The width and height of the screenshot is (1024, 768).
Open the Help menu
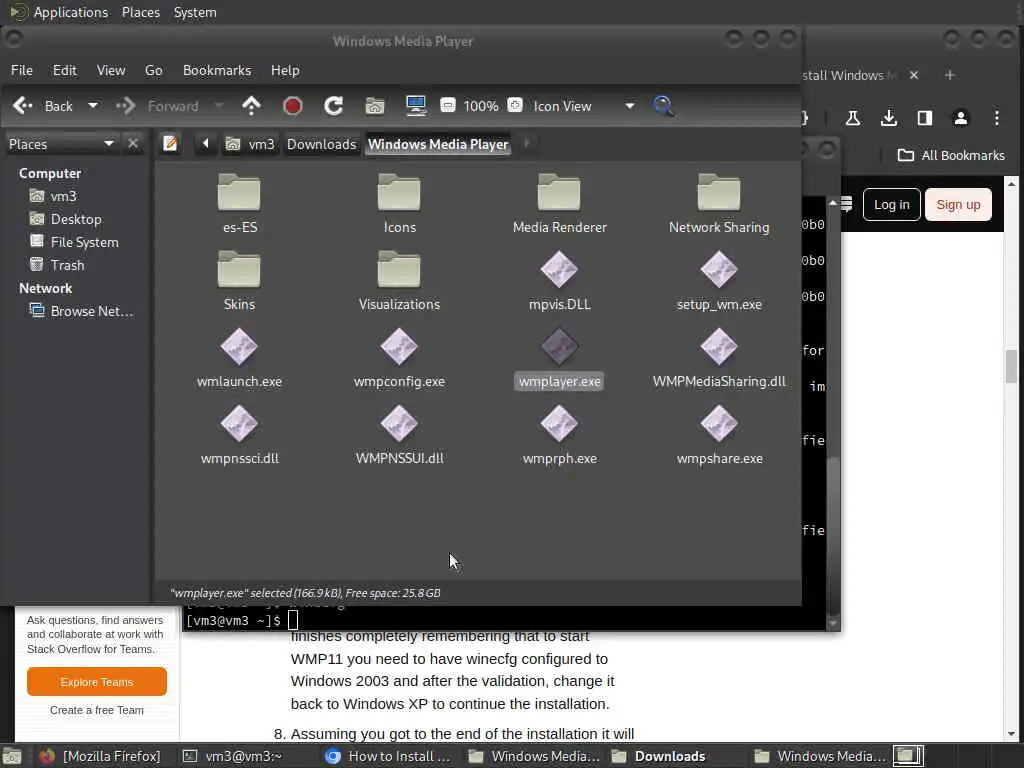(285, 70)
